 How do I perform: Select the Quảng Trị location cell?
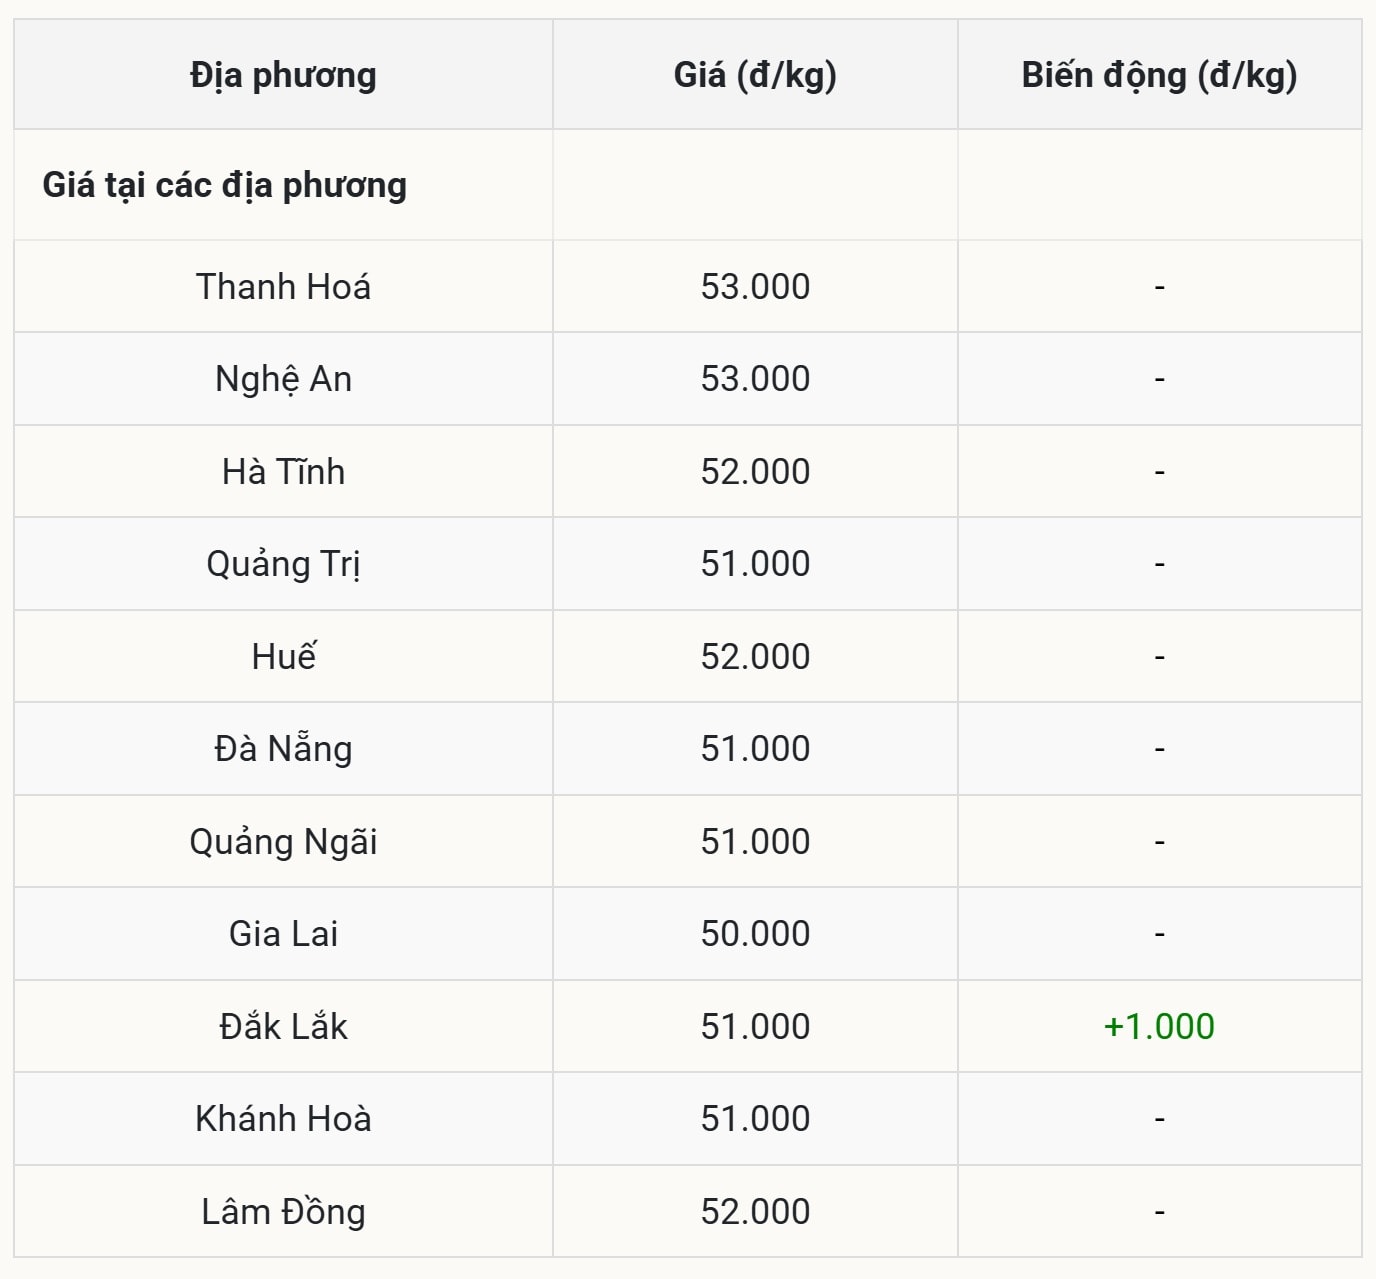pyautogui.click(x=283, y=564)
